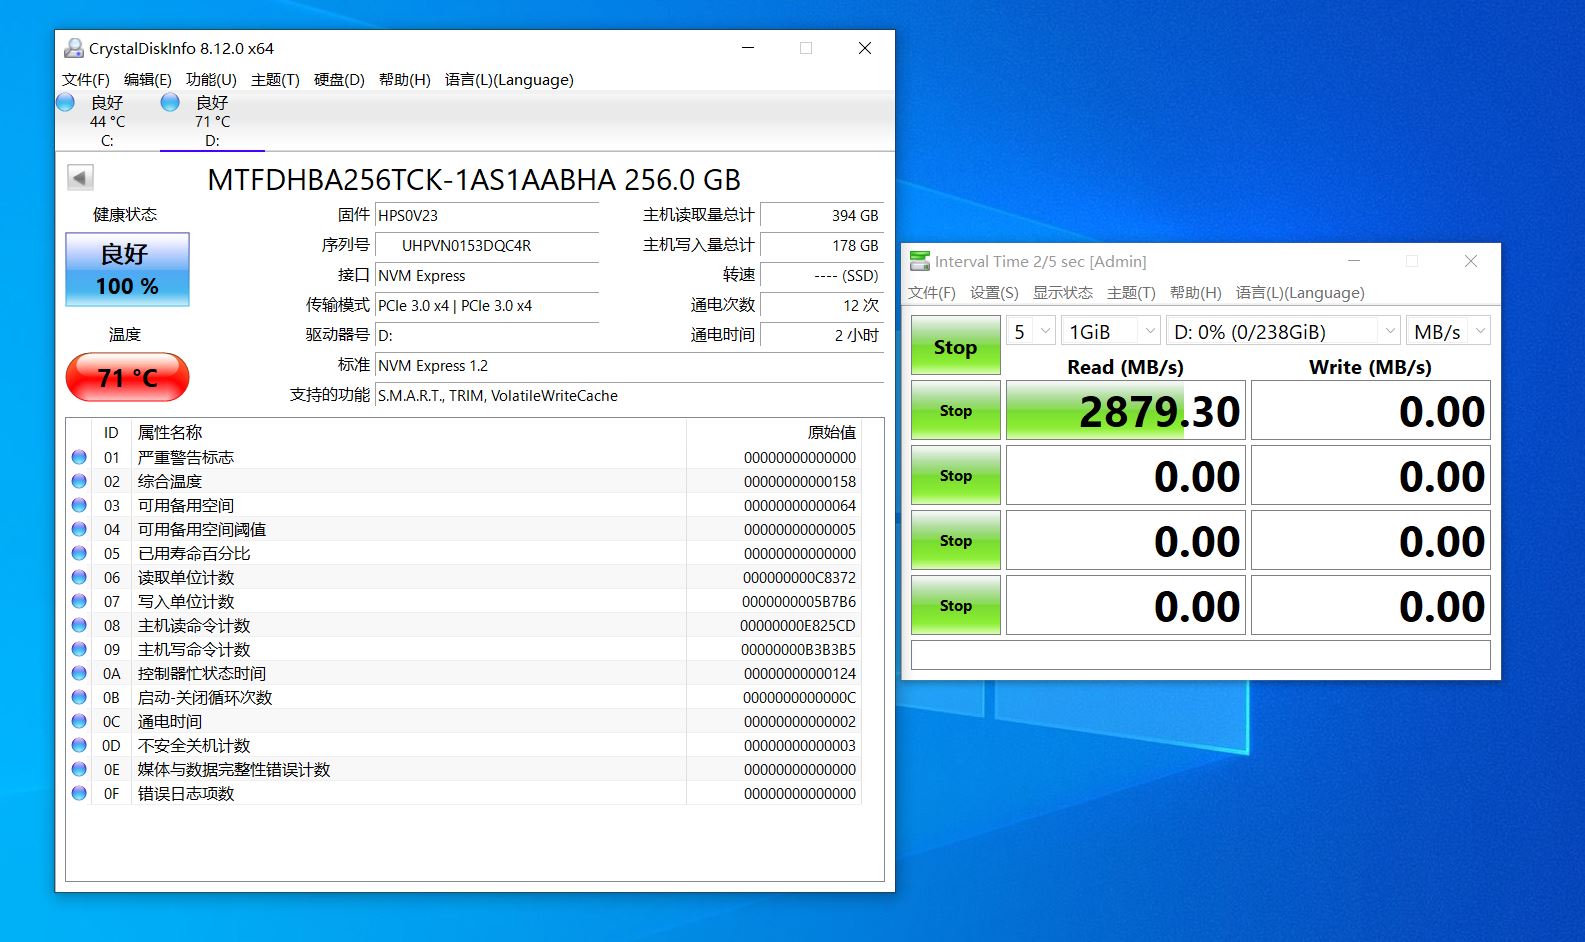Open the D: 0% drive selection dropdown
The image size is (1585, 942).
pos(1284,331)
